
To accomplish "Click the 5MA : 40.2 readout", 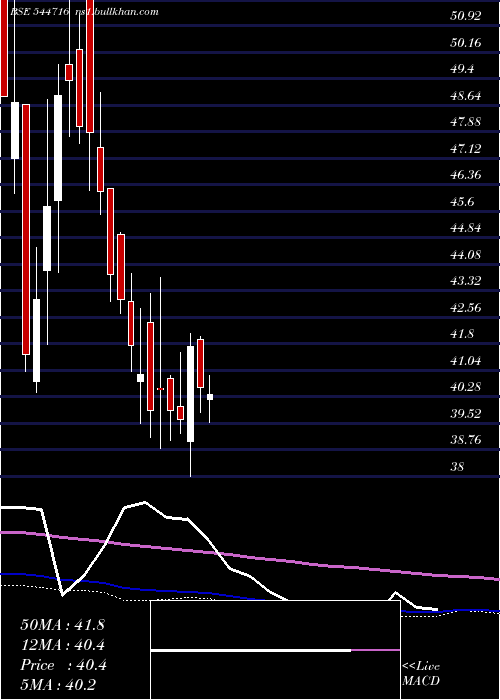I will pyautogui.click(x=58, y=685).
